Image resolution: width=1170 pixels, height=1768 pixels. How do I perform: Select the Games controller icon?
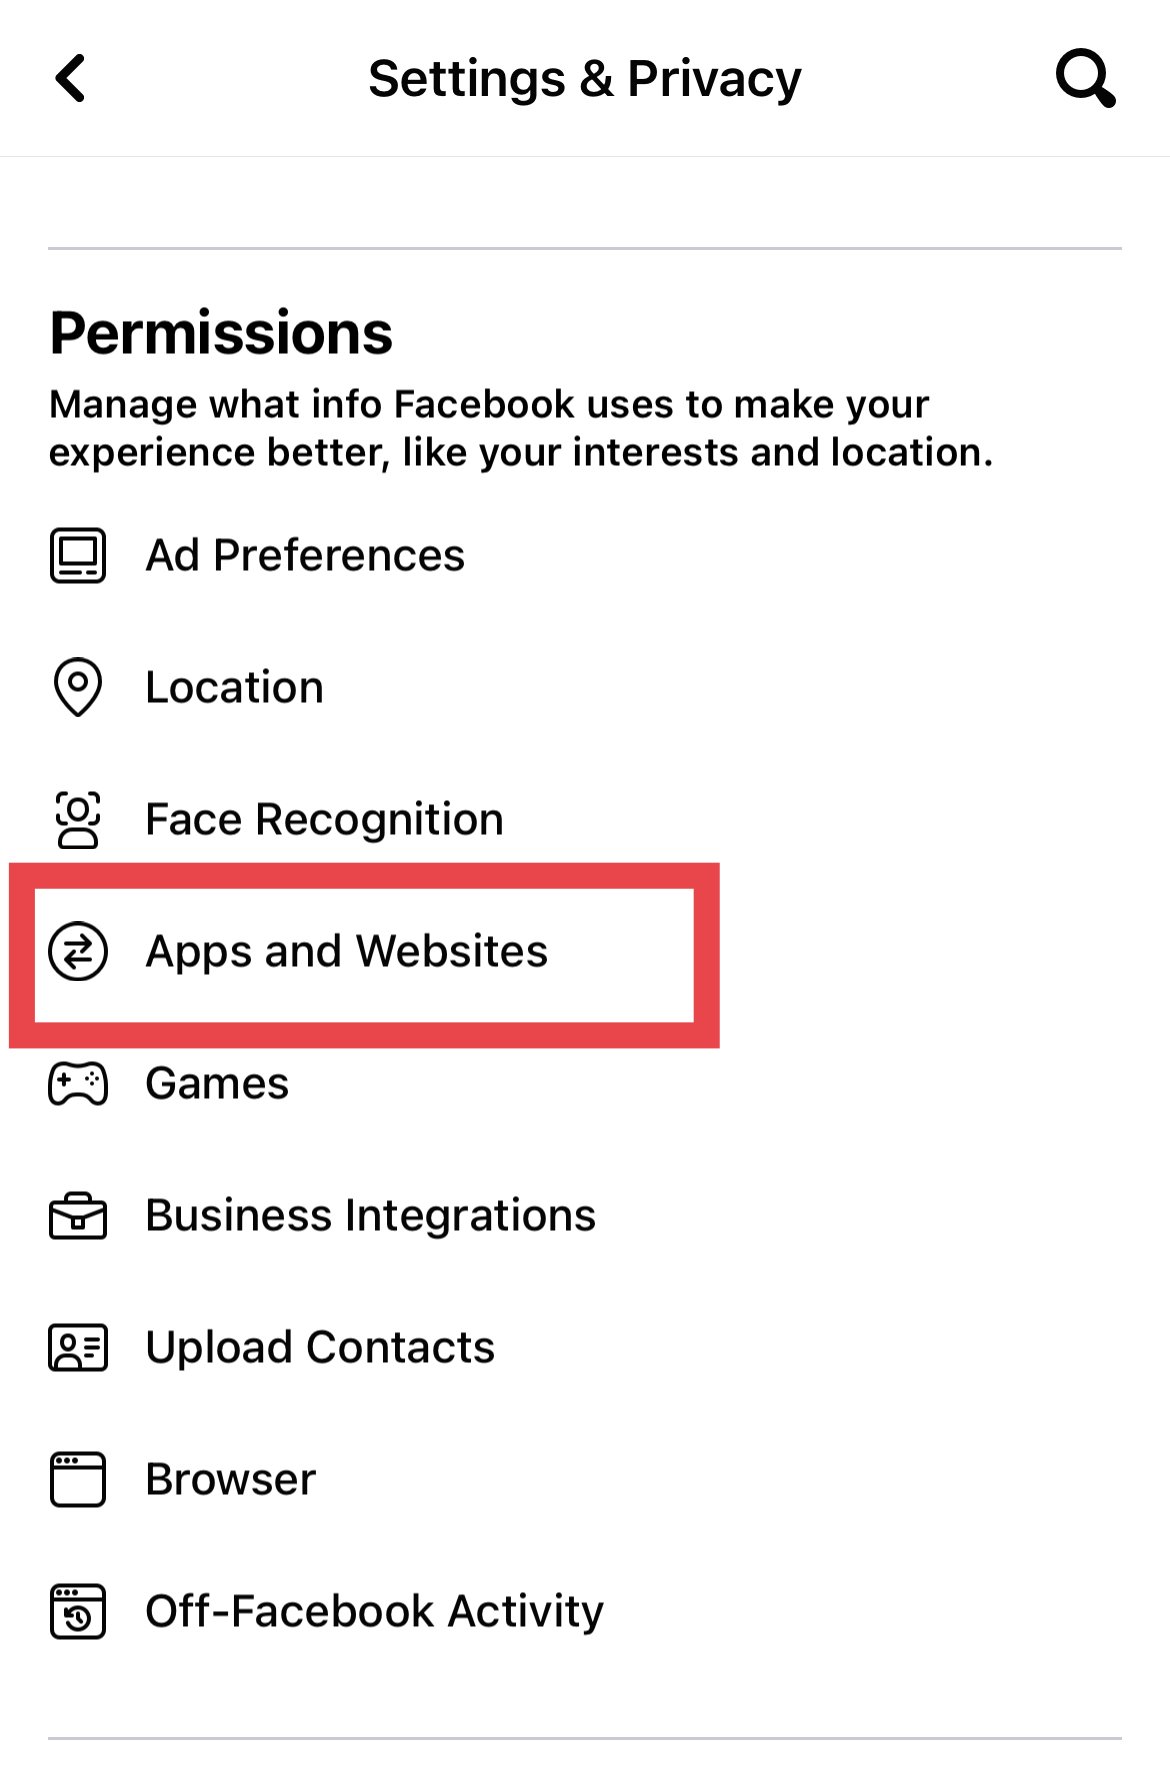point(77,1084)
